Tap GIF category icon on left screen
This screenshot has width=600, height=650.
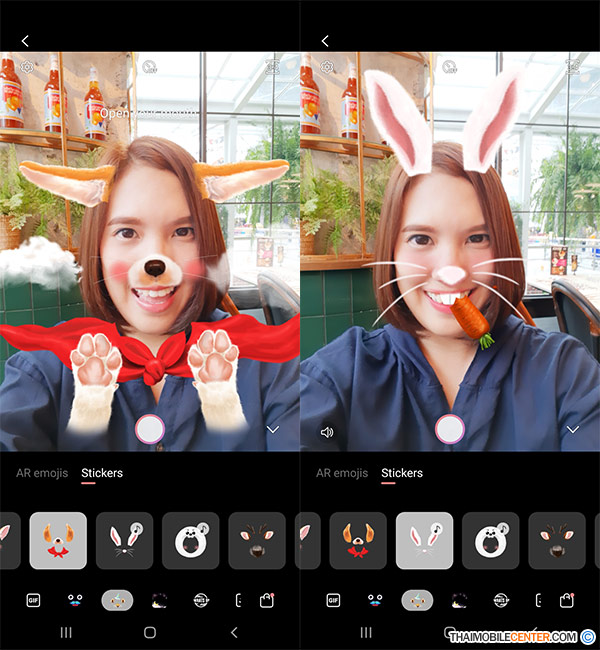coord(34,600)
